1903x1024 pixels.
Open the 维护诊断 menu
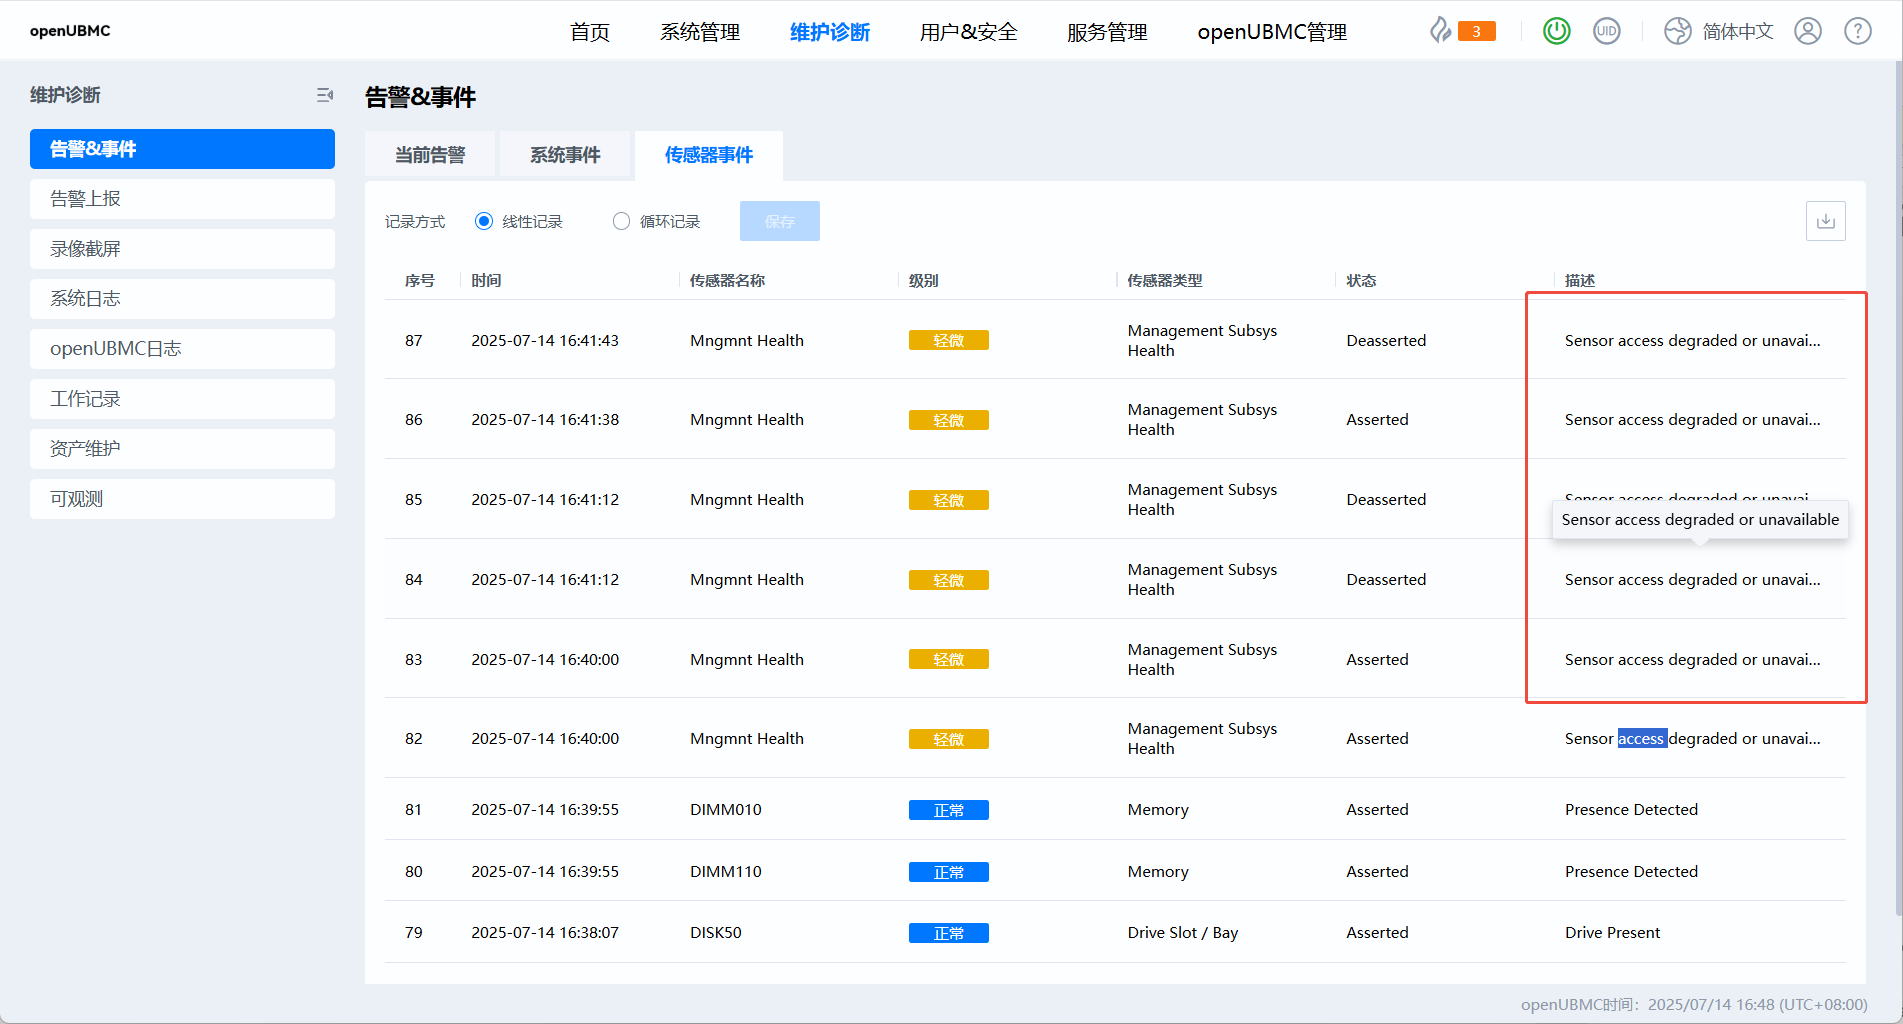(x=830, y=32)
